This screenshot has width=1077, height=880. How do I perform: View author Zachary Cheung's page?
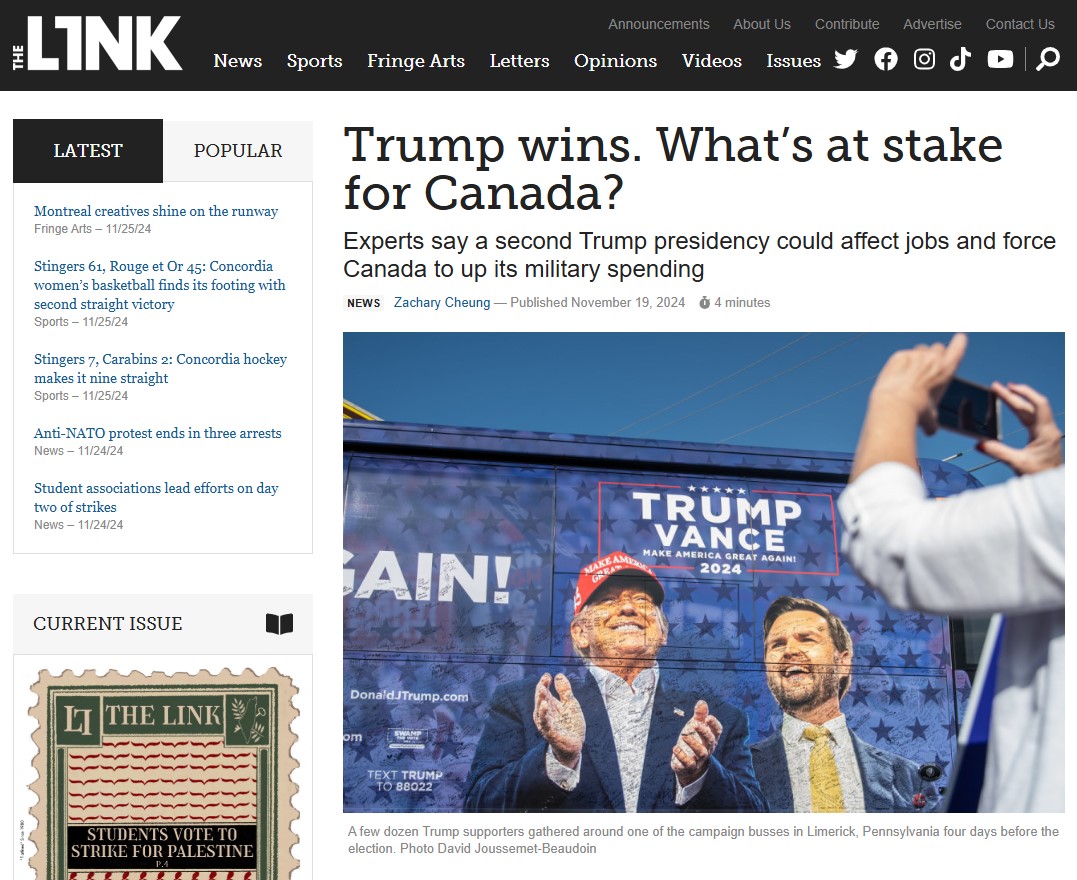click(442, 302)
